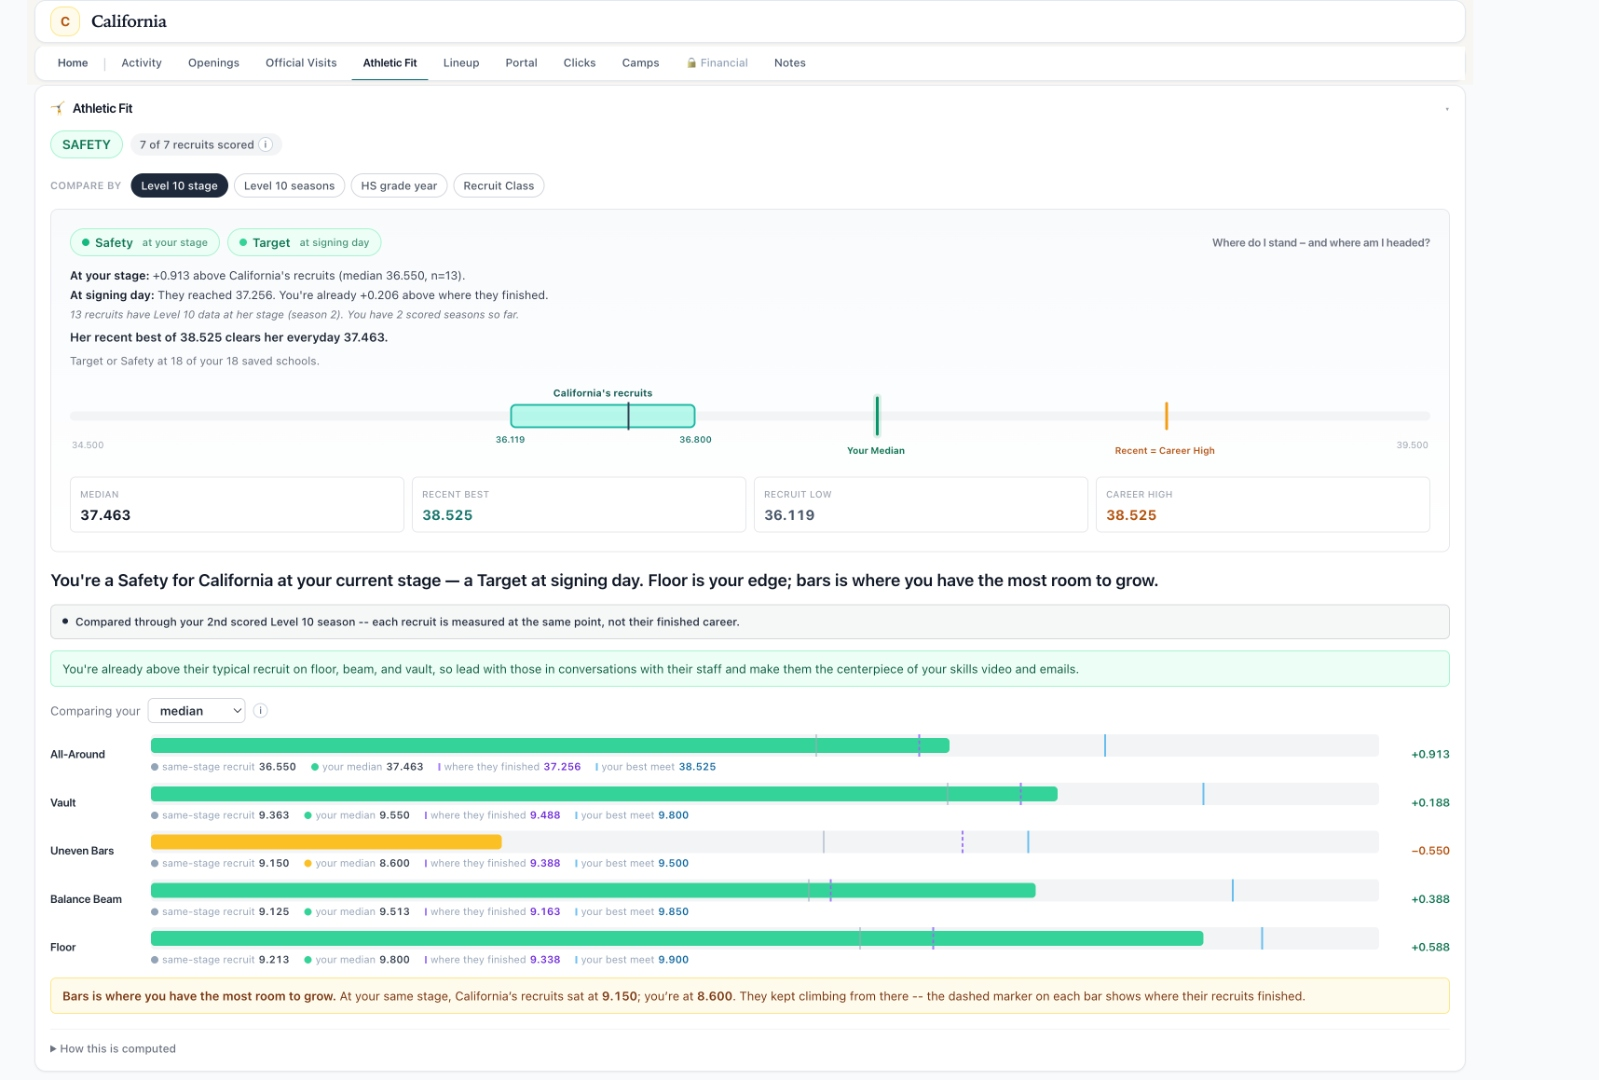Click the Balance Beam +0.388 difference value
1599x1080 pixels.
[1430, 899]
